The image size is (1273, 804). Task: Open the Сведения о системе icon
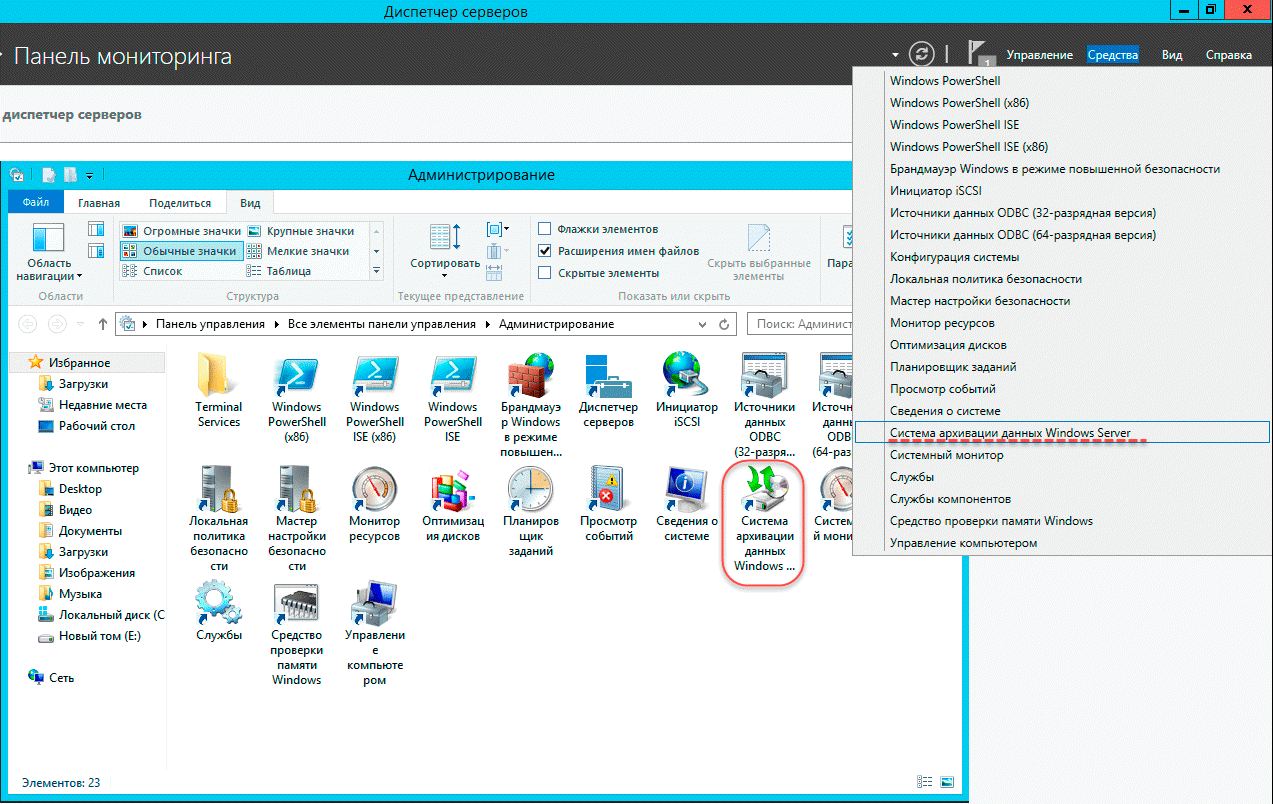coord(686,490)
